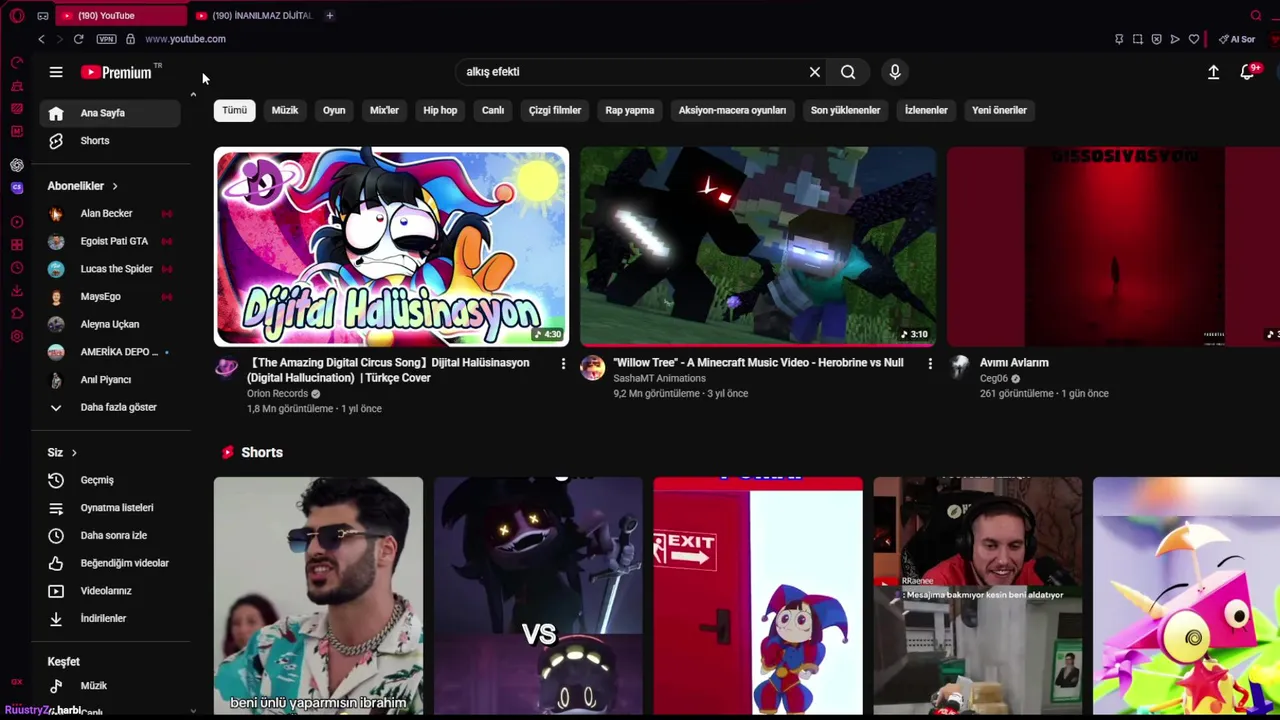Switch to the INANILMAZ DİJİTAL browser tab
Viewport: 1280px width, 720px height.
coord(255,16)
